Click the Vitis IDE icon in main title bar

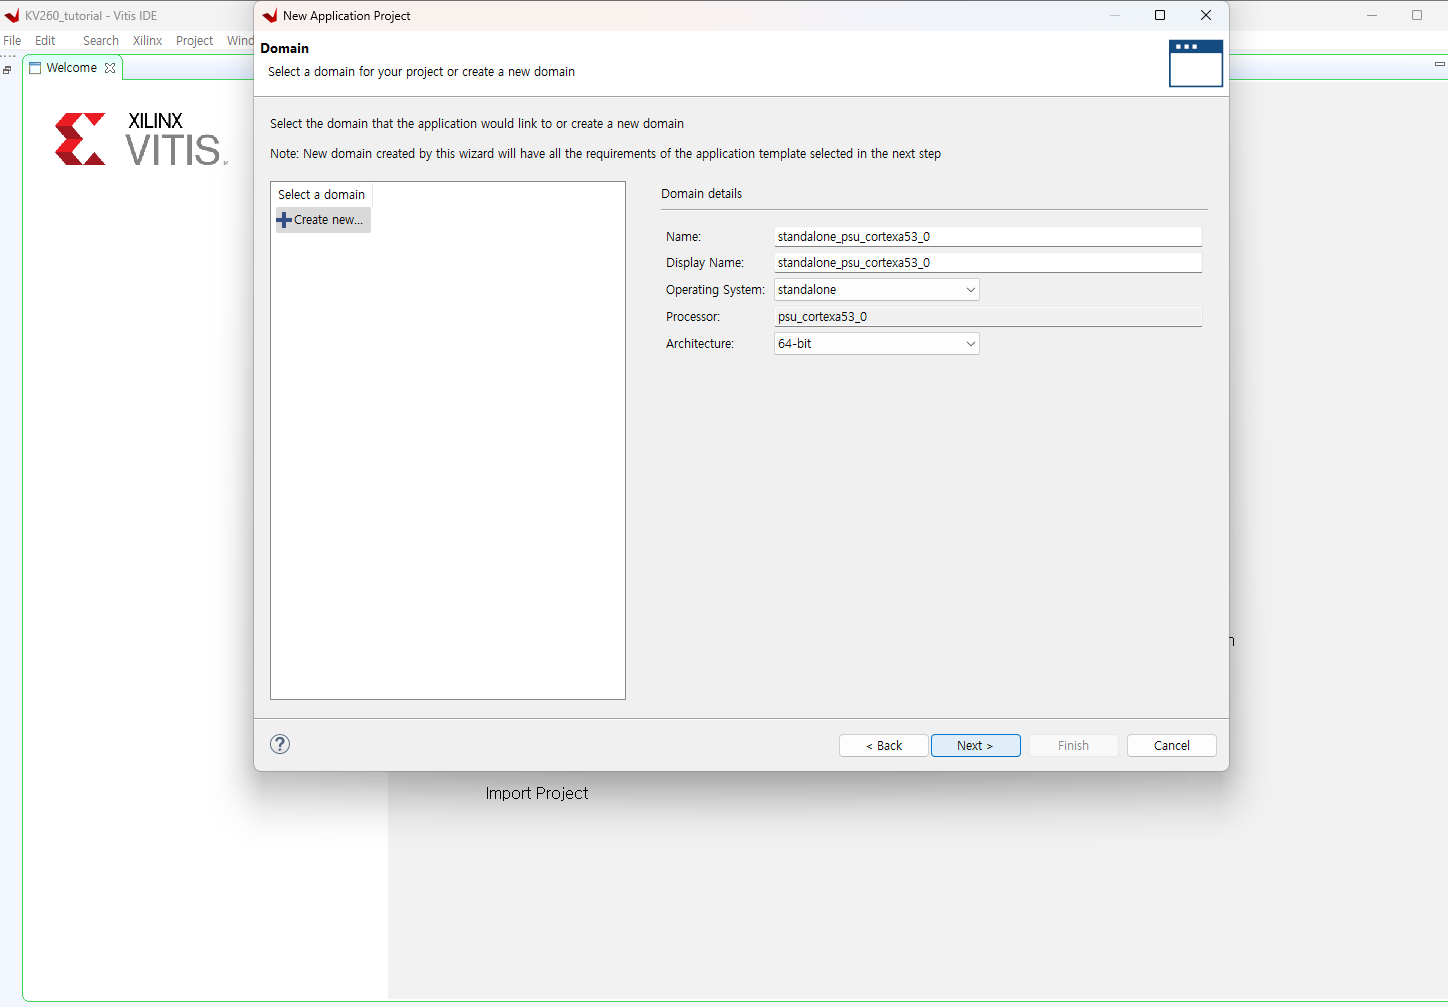point(12,16)
